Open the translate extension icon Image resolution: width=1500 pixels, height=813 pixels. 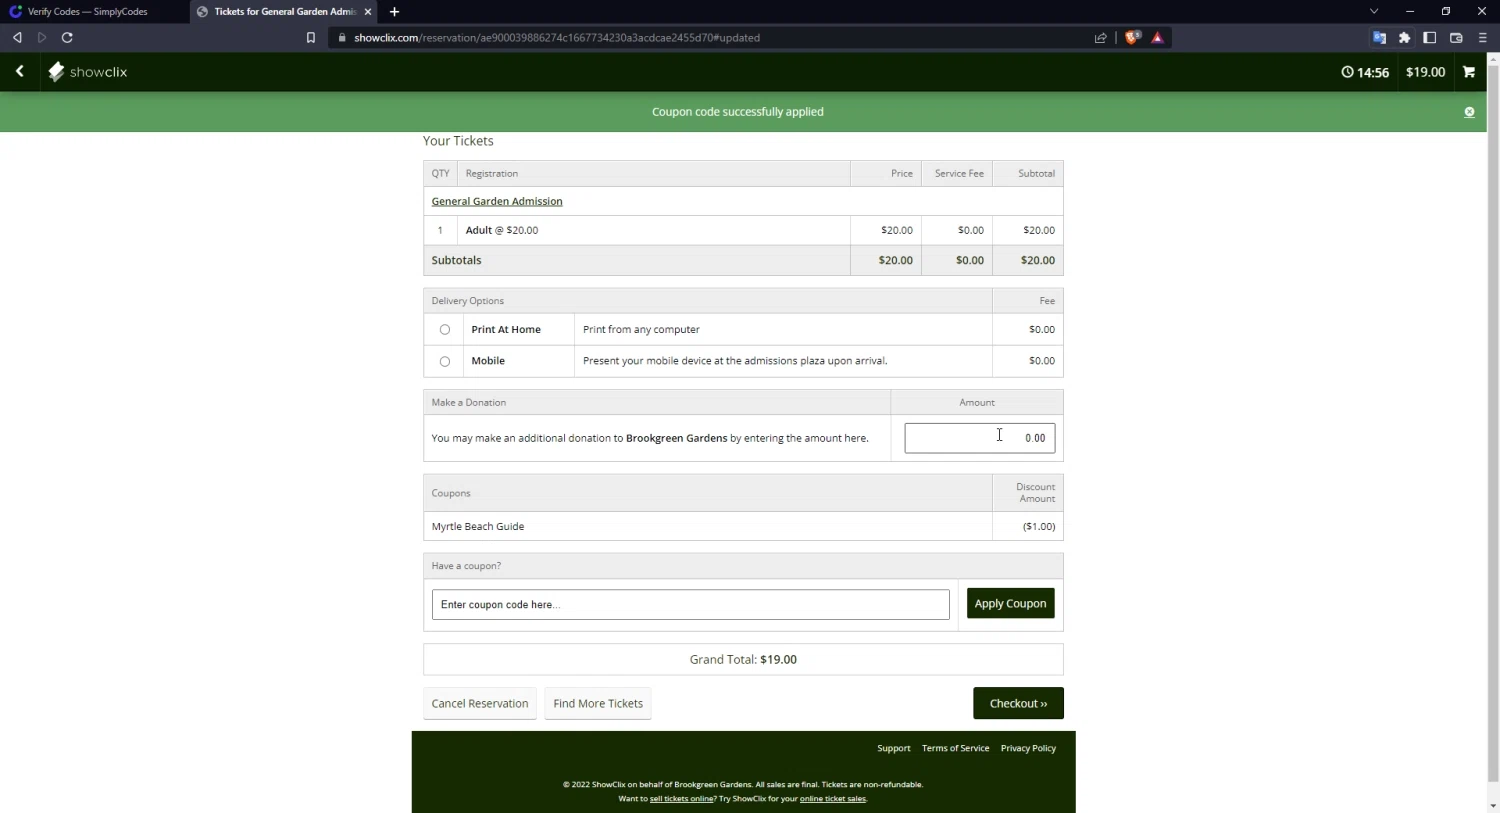(x=1379, y=38)
